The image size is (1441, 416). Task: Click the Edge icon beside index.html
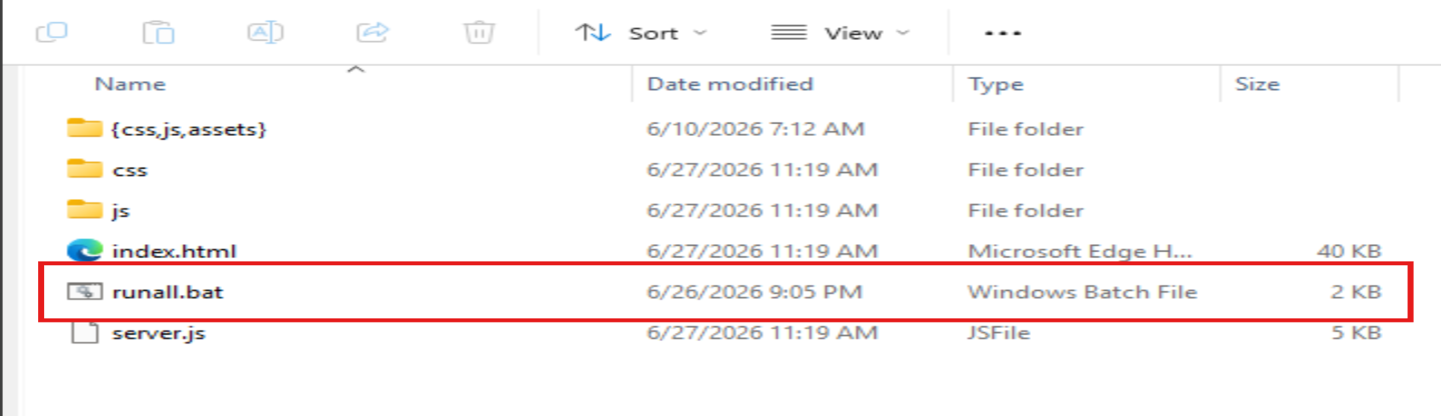(84, 250)
